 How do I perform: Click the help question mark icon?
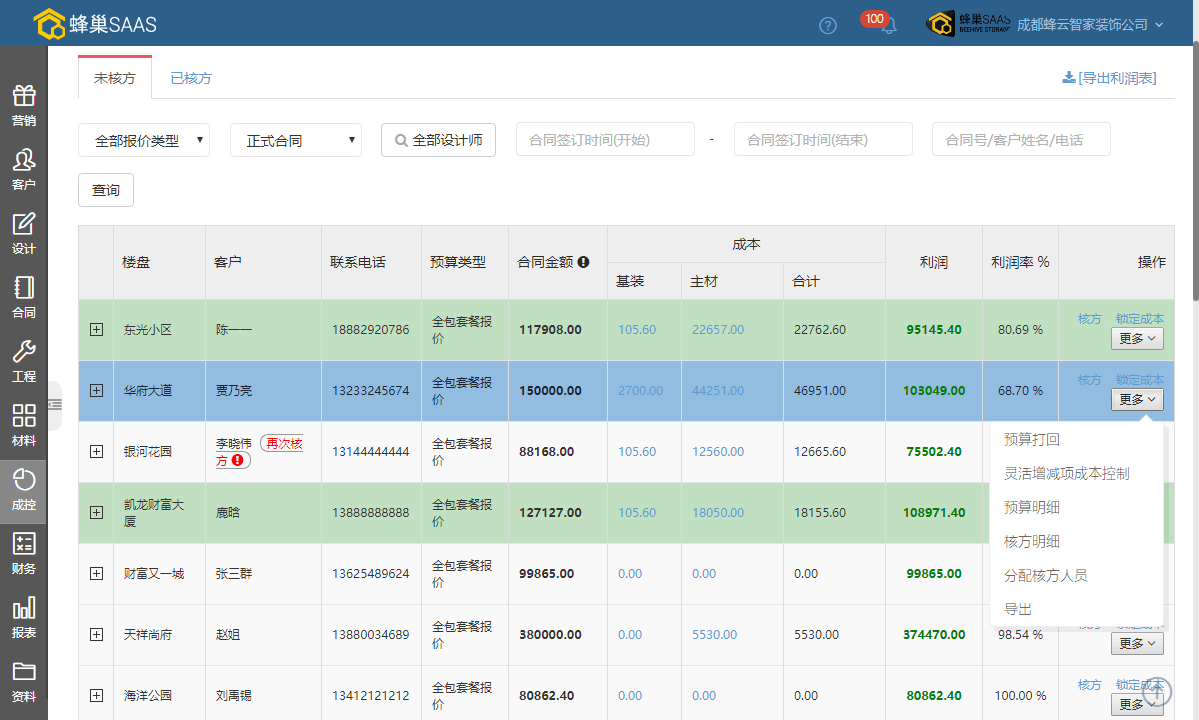coord(827,26)
